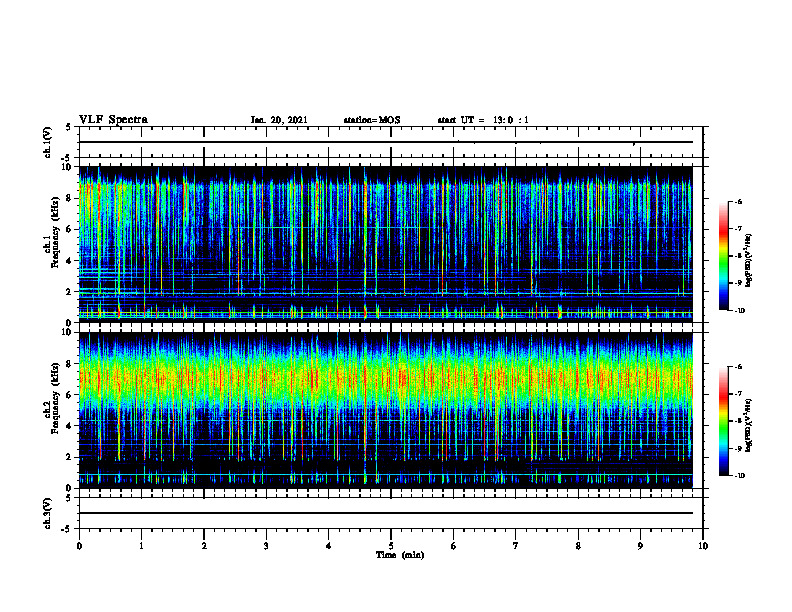The image size is (792, 612).
Task: Click the 'VLF Spectra' plot title
Action: (x=113, y=120)
